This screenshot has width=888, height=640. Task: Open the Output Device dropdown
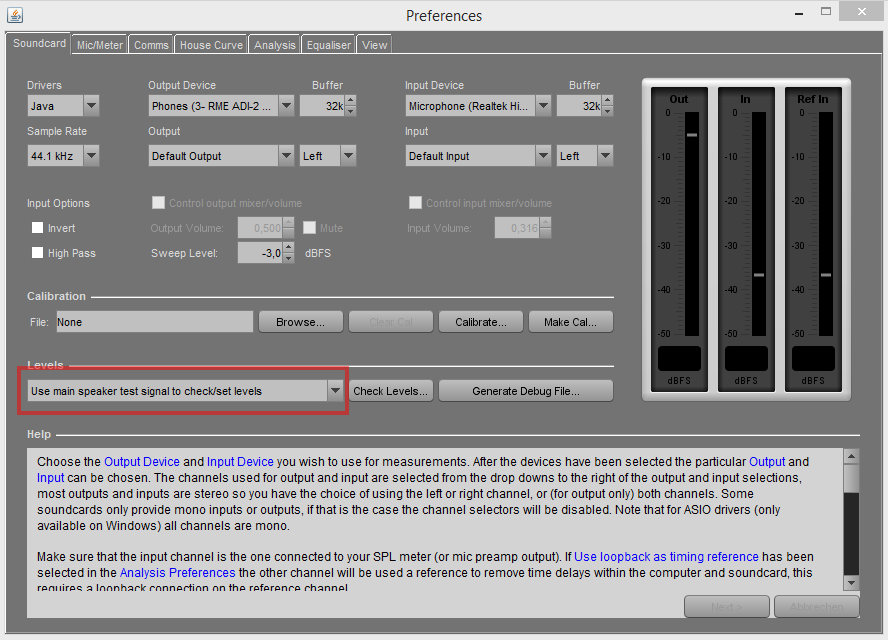click(286, 105)
